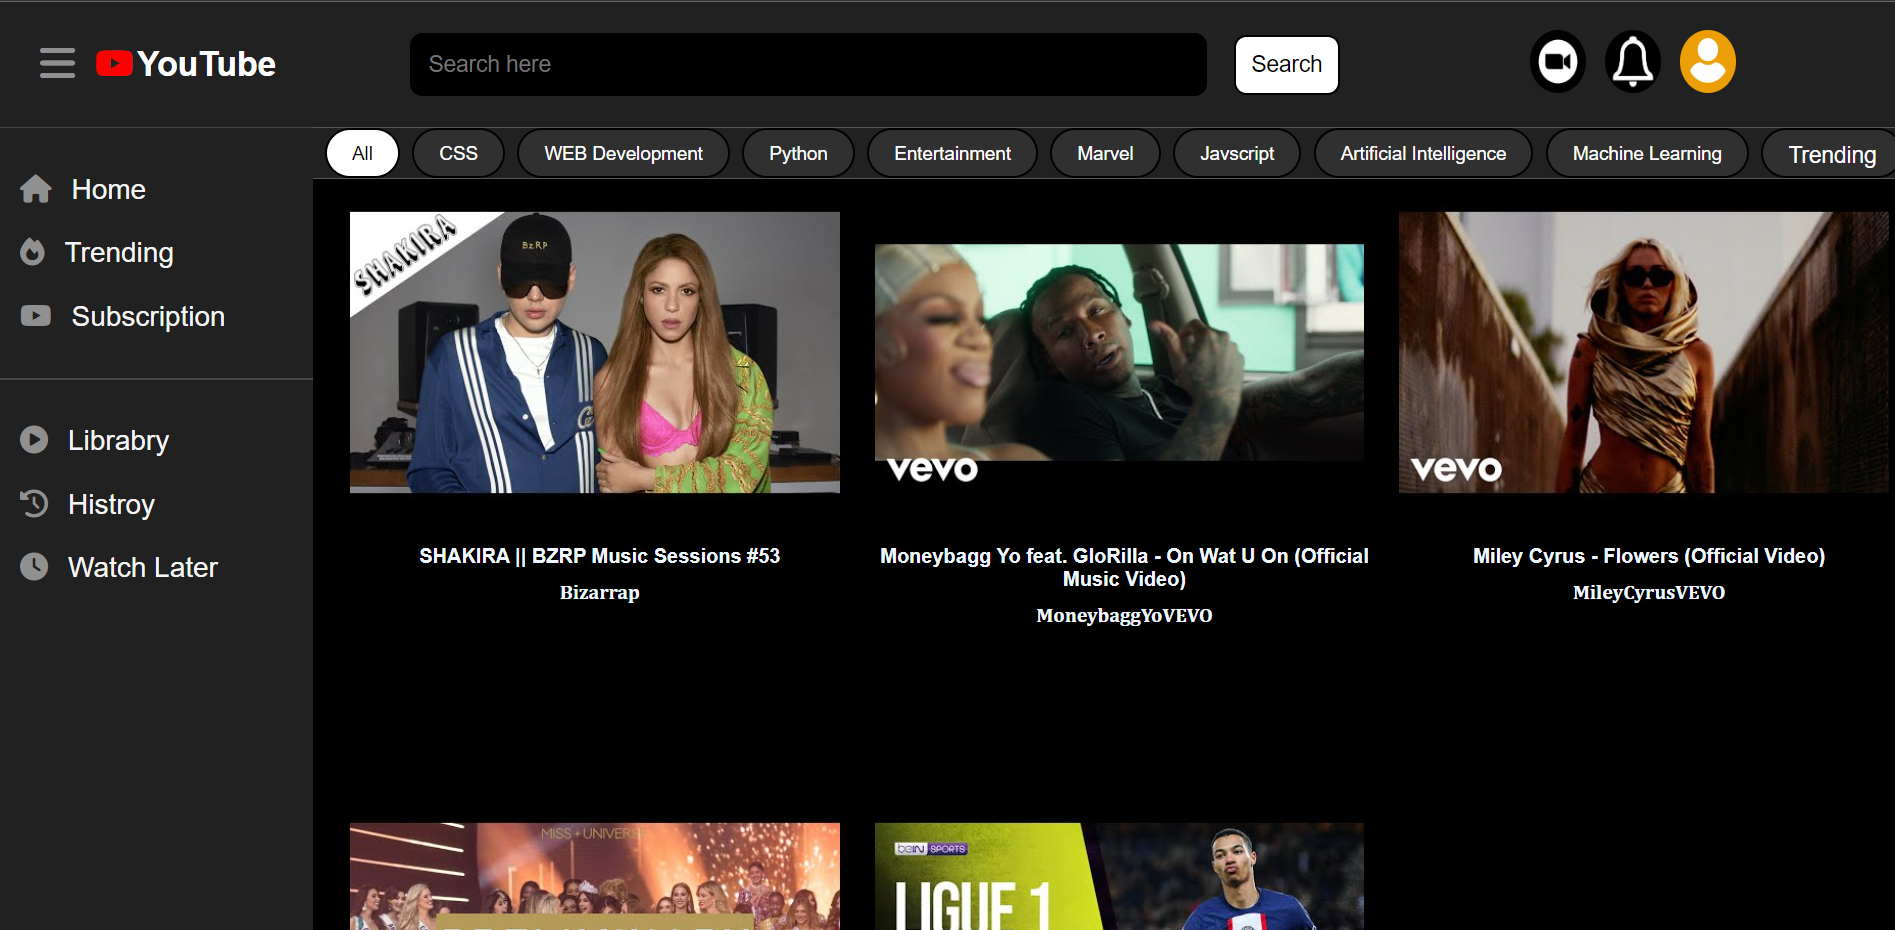Select the Marvel category chip
The width and height of the screenshot is (1895, 930).
pyautogui.click(x=1104, y=154)
